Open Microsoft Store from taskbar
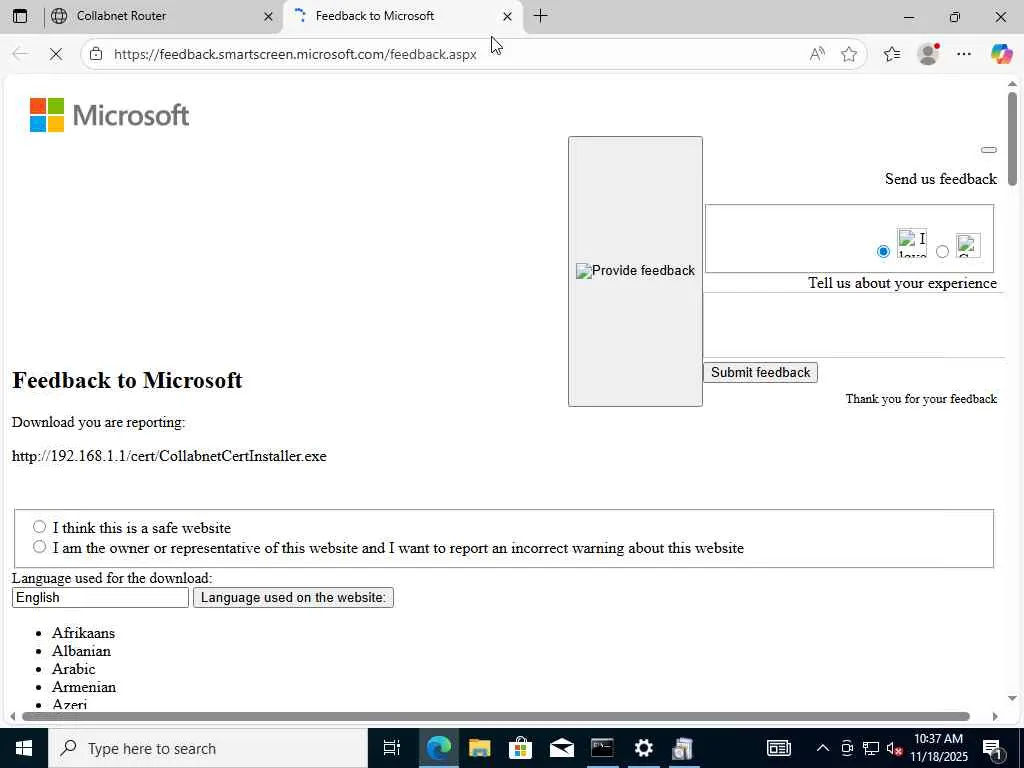The height and width of the screenshot is (768, 1024). (520, 748)
